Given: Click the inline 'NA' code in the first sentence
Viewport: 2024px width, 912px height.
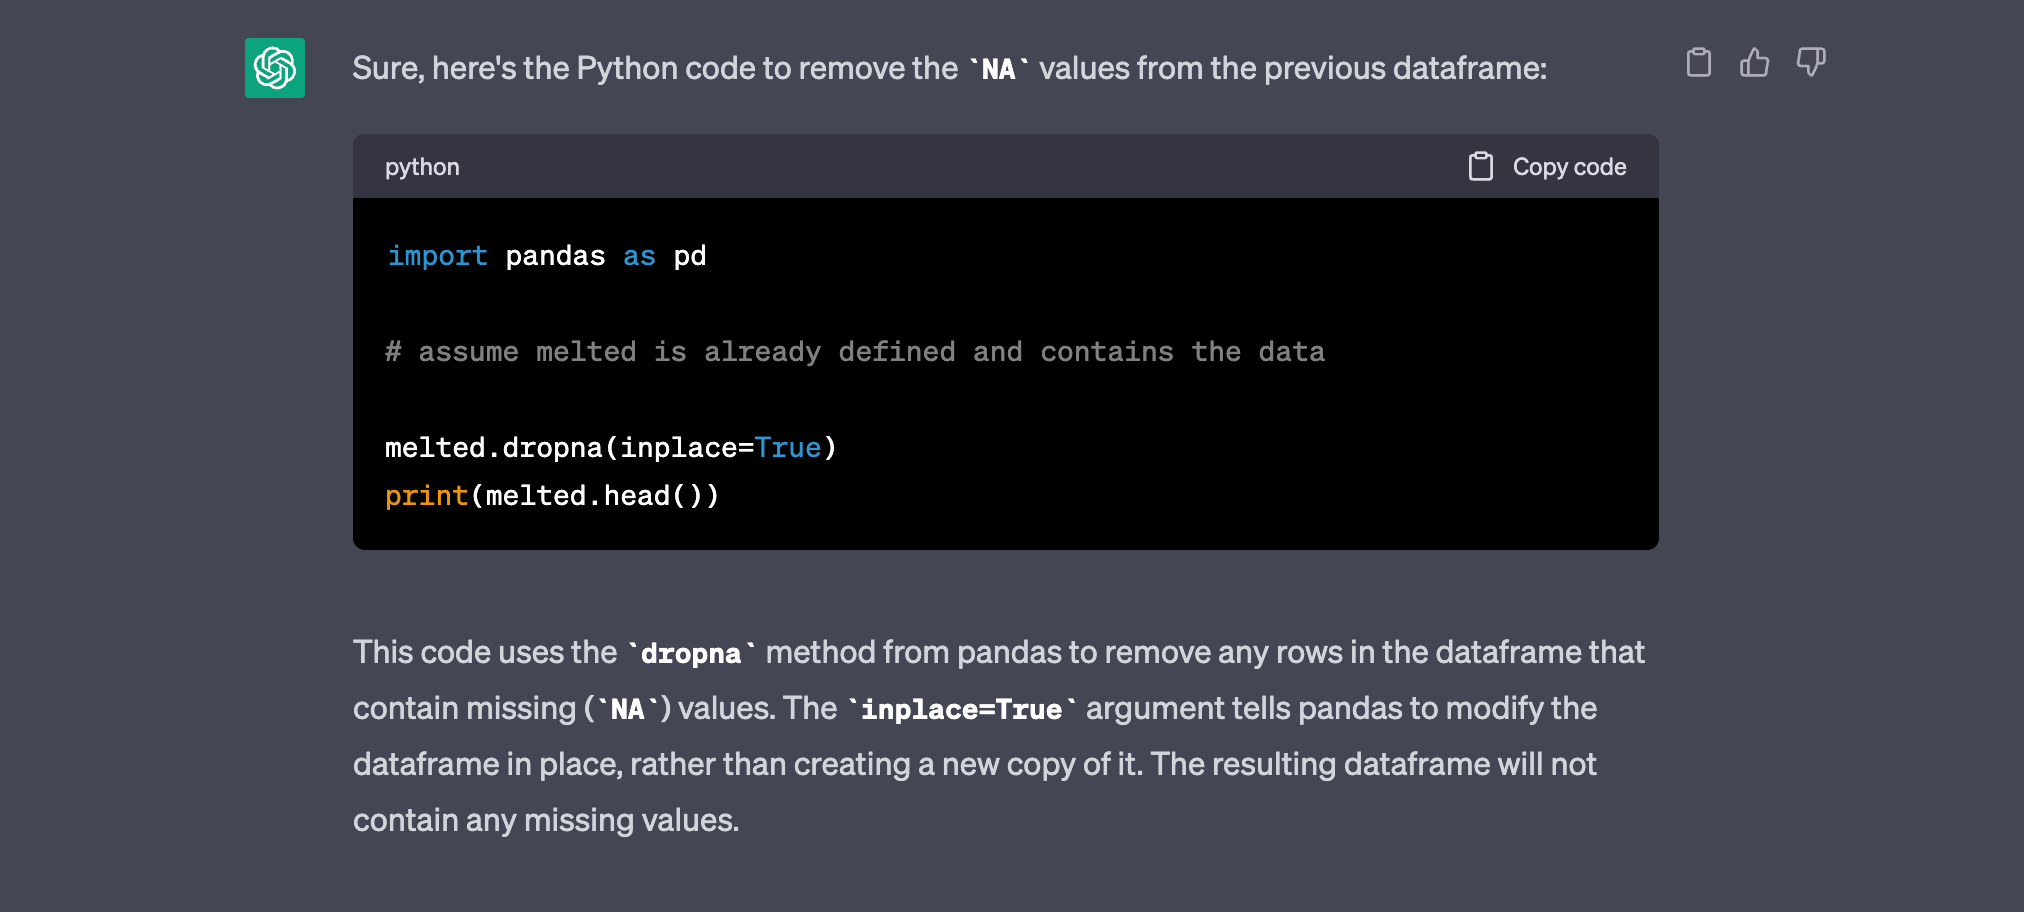Looking at the screenshot, I should pos(998,69).
